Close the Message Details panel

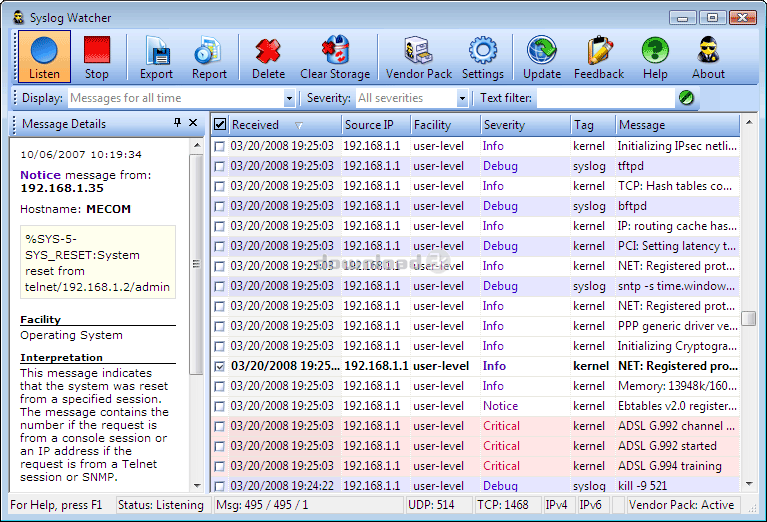(x=193, y=123)
